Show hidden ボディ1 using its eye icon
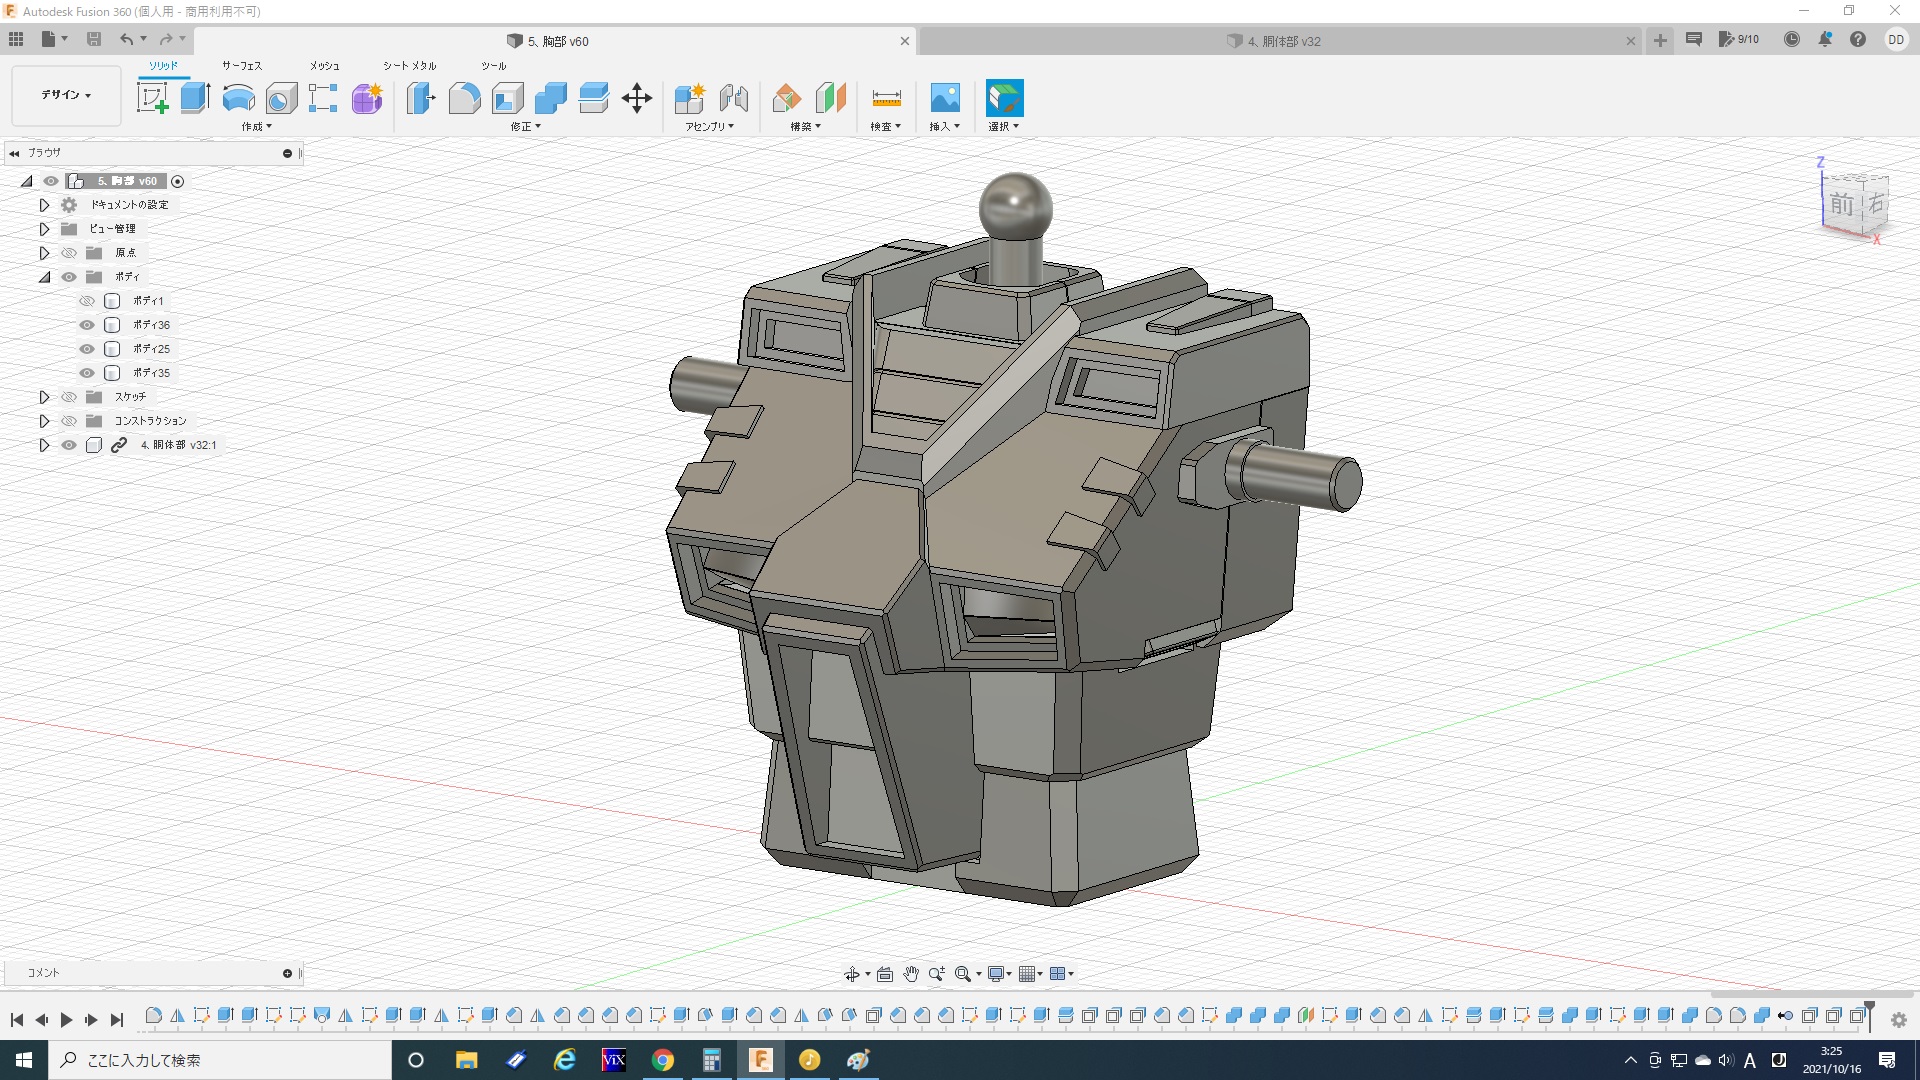This screenshot has width=1920, height=1080. tap(87, 301)
